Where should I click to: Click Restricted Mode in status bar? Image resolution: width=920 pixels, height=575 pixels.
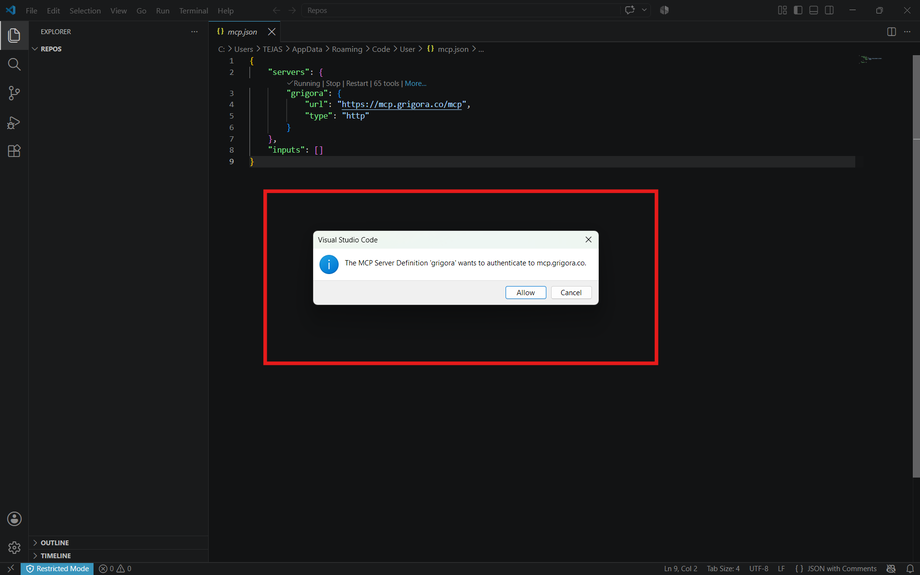coord(58,569)
